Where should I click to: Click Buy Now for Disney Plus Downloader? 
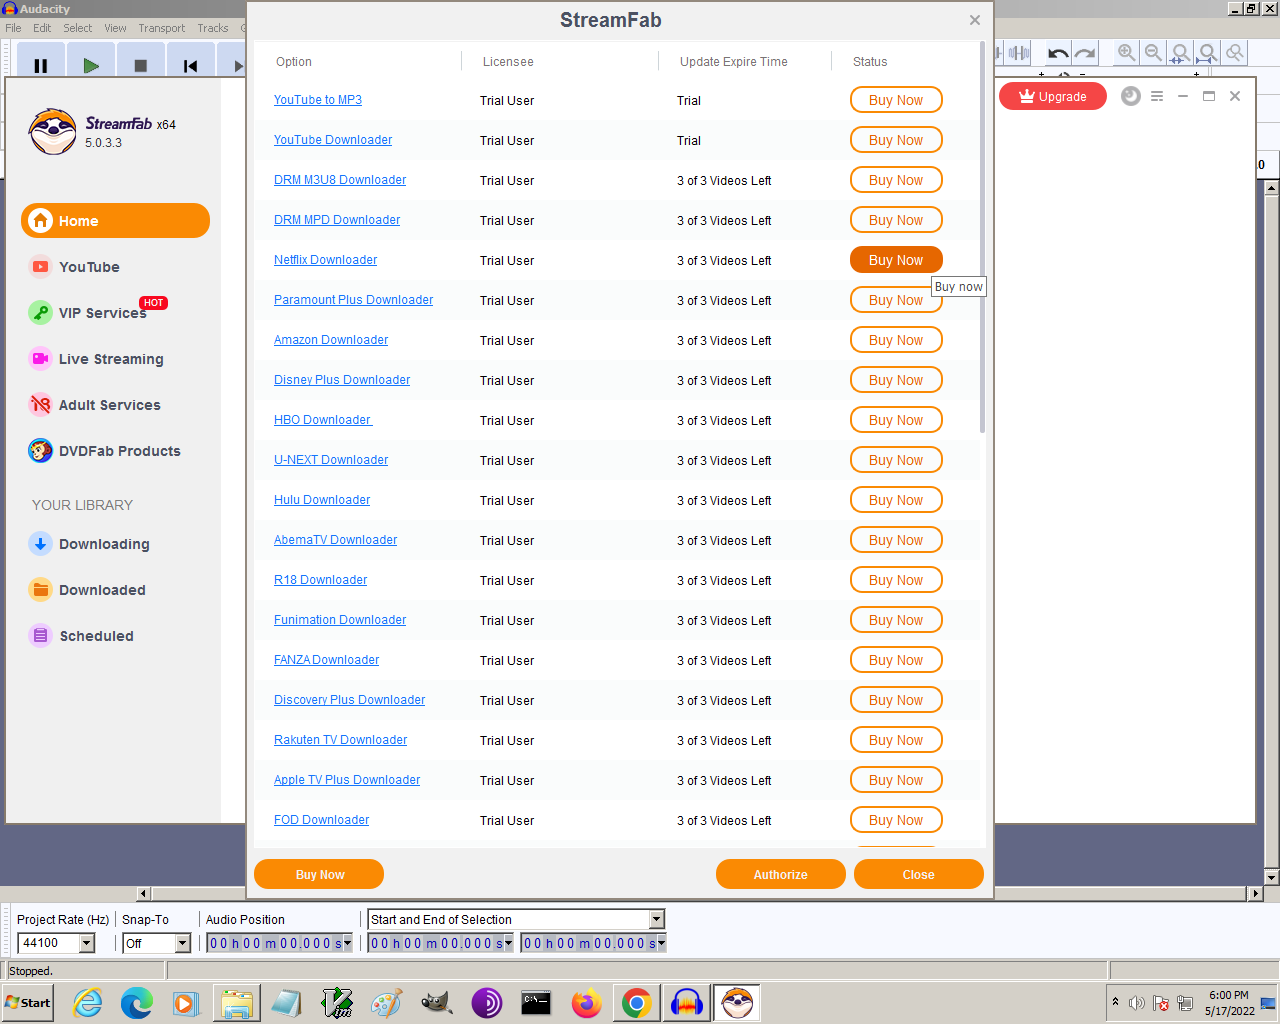895,380
